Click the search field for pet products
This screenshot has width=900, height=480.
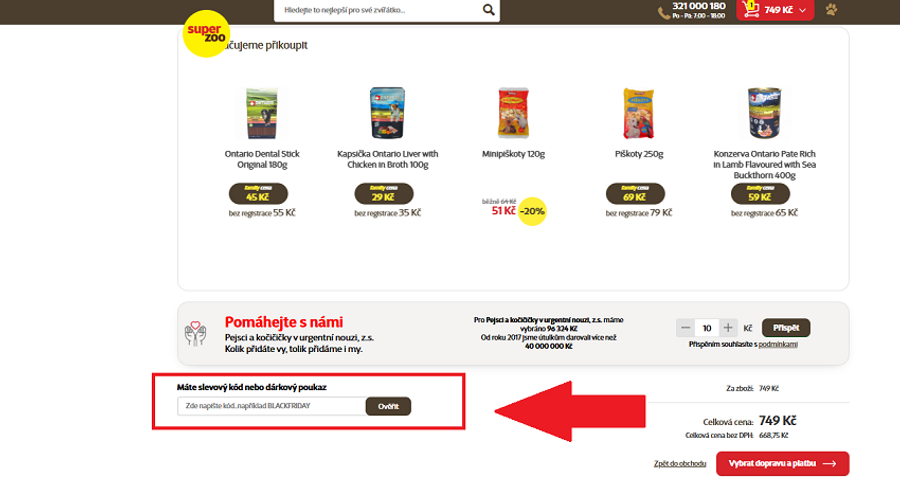379,10
